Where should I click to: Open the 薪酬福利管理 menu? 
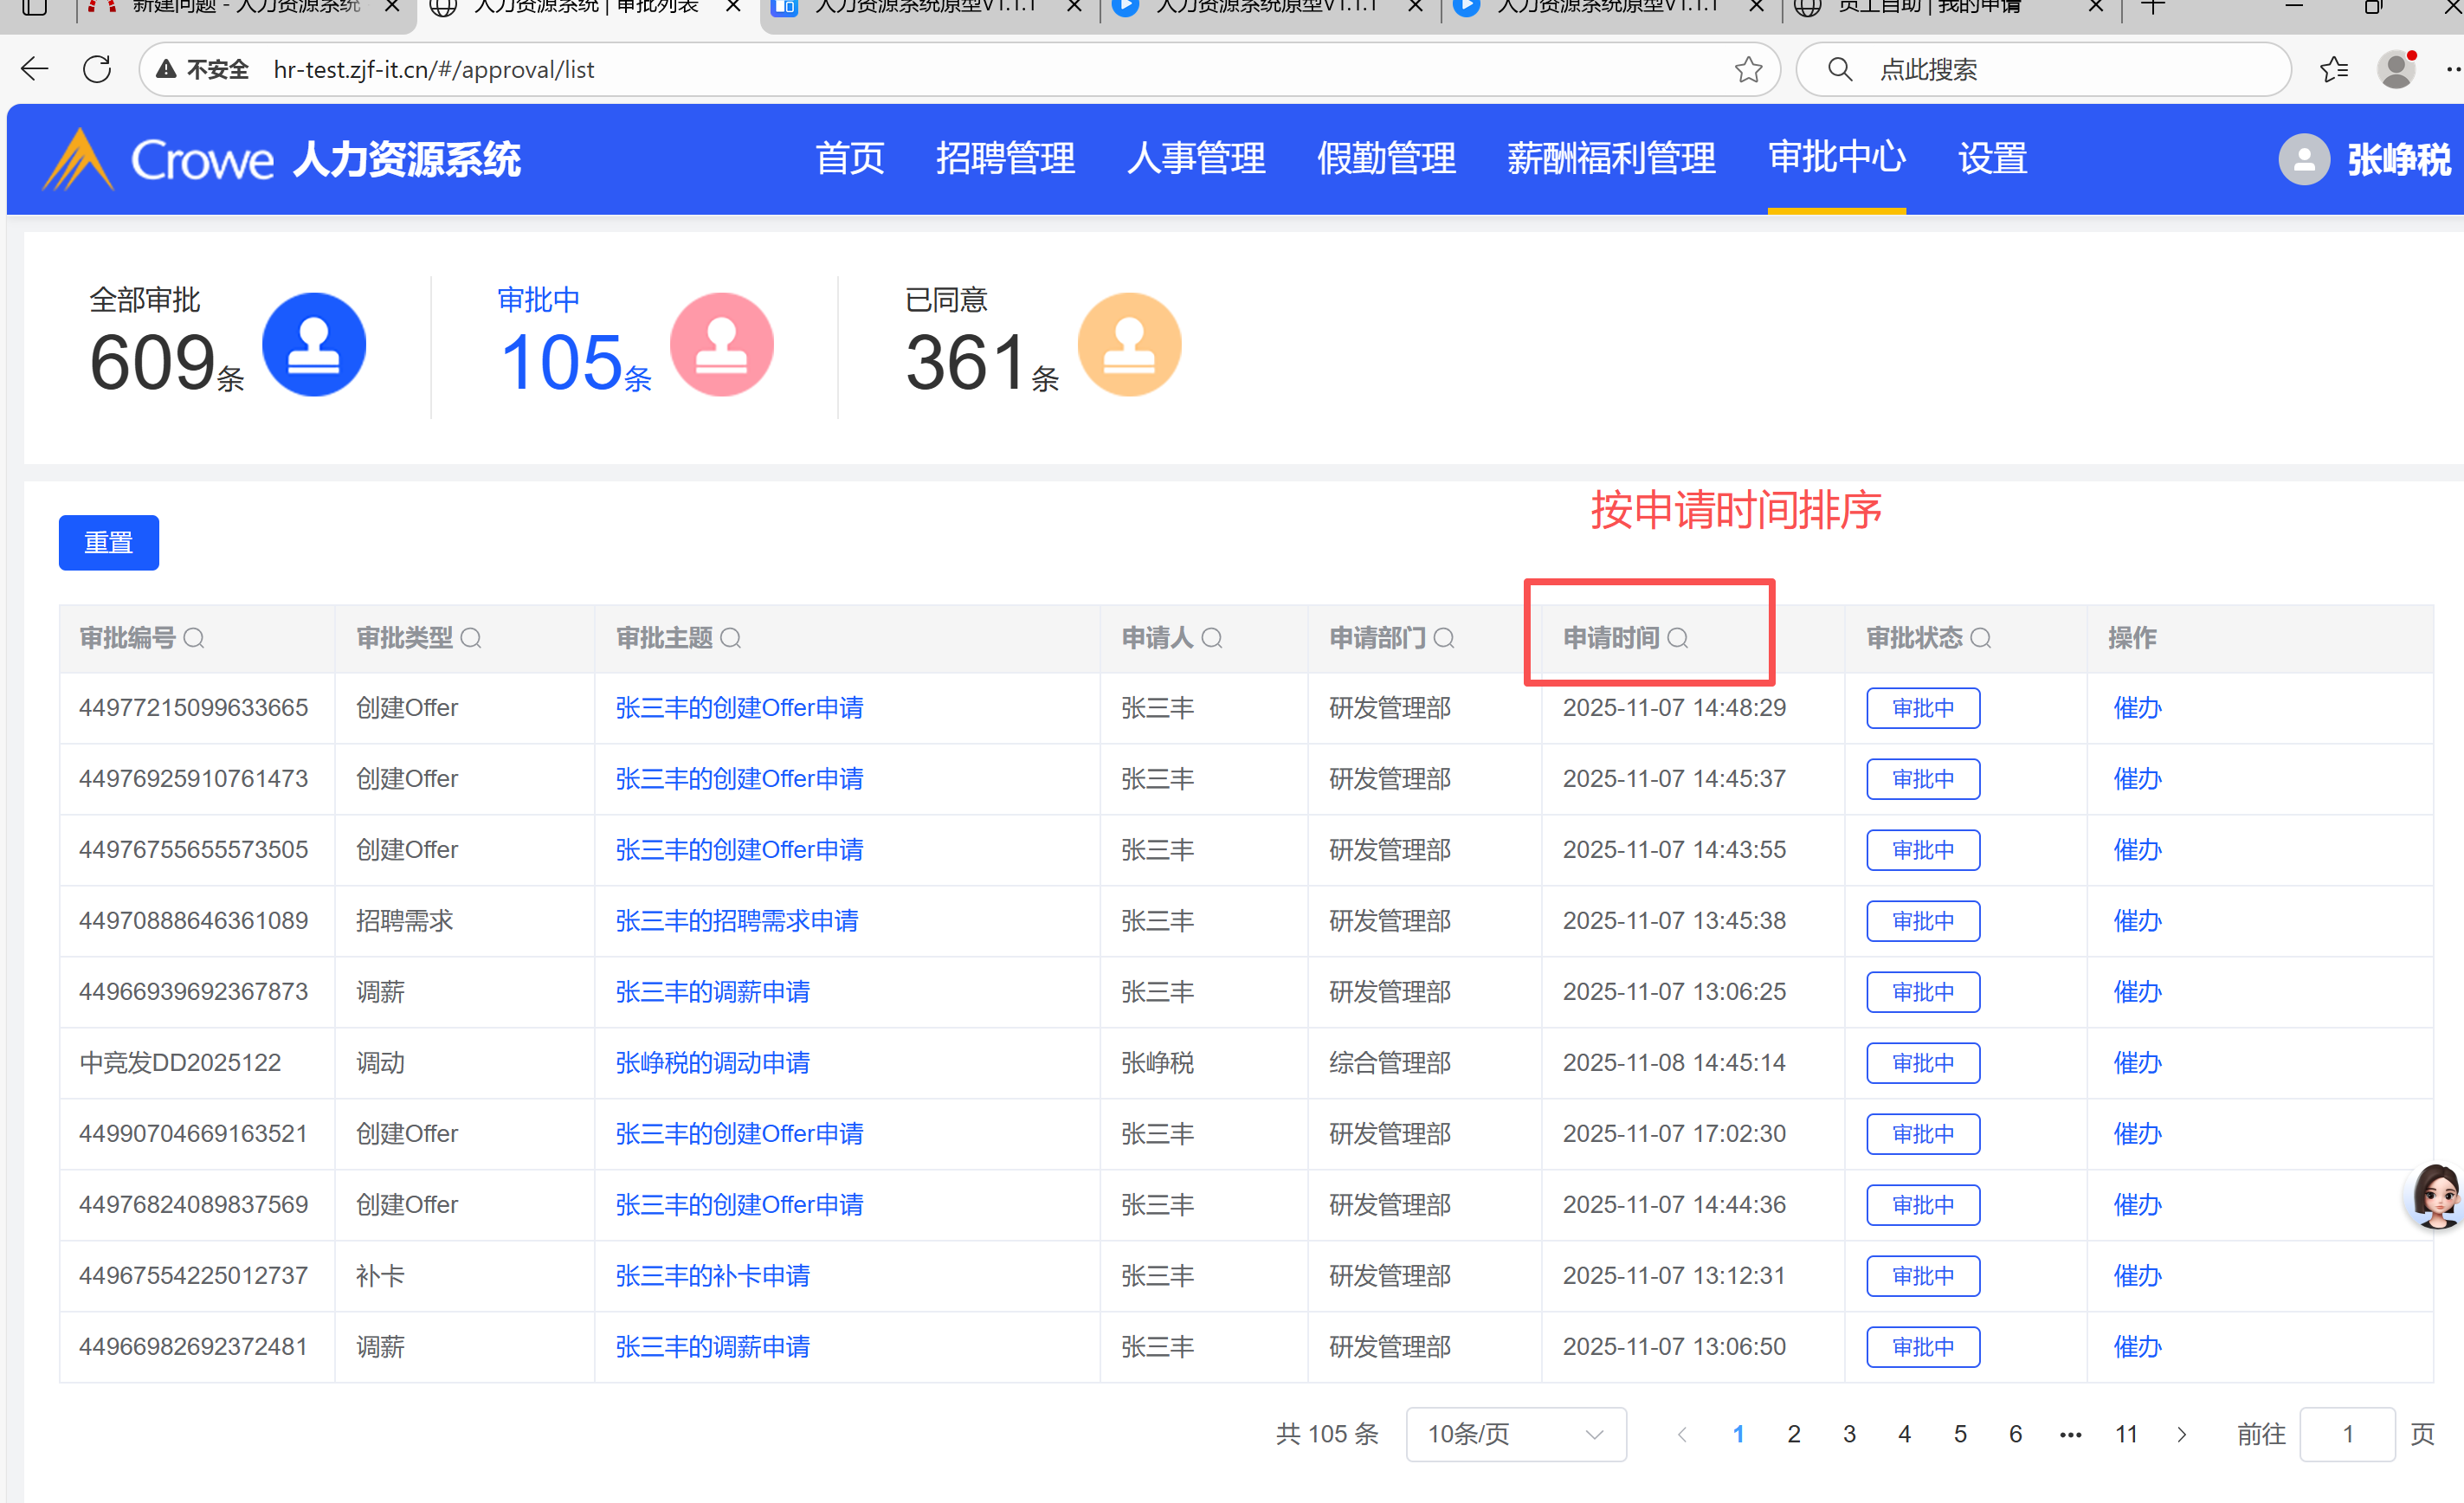coord(1610,158)
